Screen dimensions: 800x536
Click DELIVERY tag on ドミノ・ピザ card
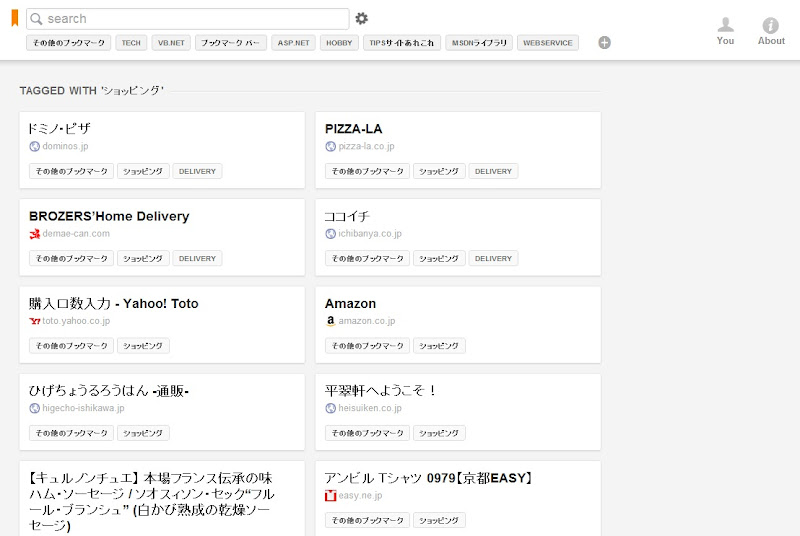point(197,171)
